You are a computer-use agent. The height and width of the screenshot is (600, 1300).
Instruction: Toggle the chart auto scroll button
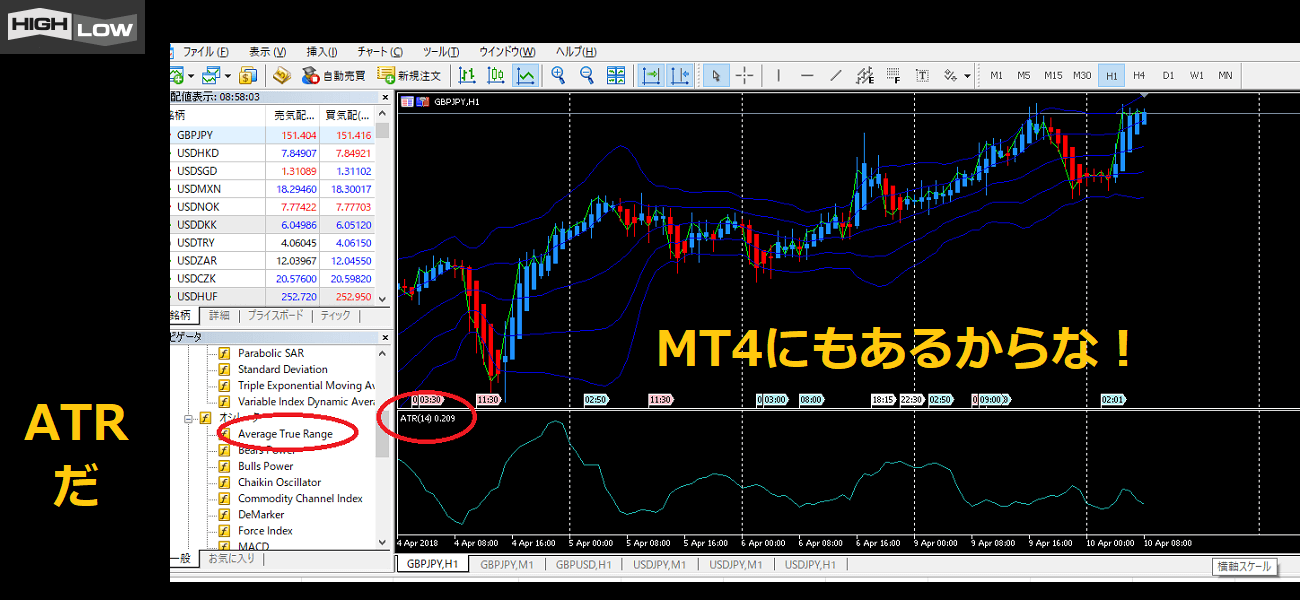pos(651,75)
